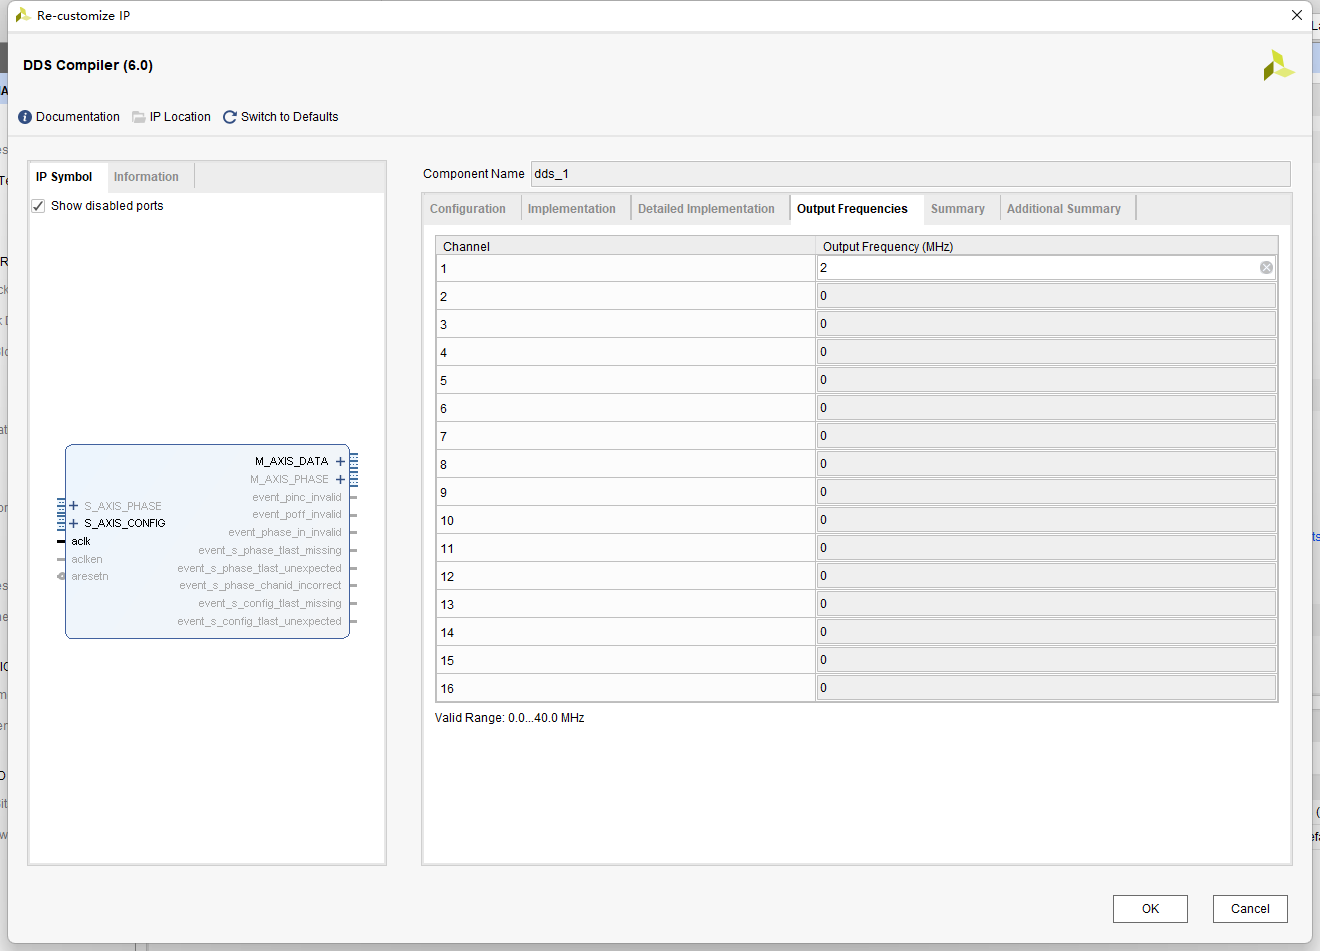1320x951 pixels.
Task: Click the event_s_phase_tlast_unexpected port label
Action: (260, 568)
